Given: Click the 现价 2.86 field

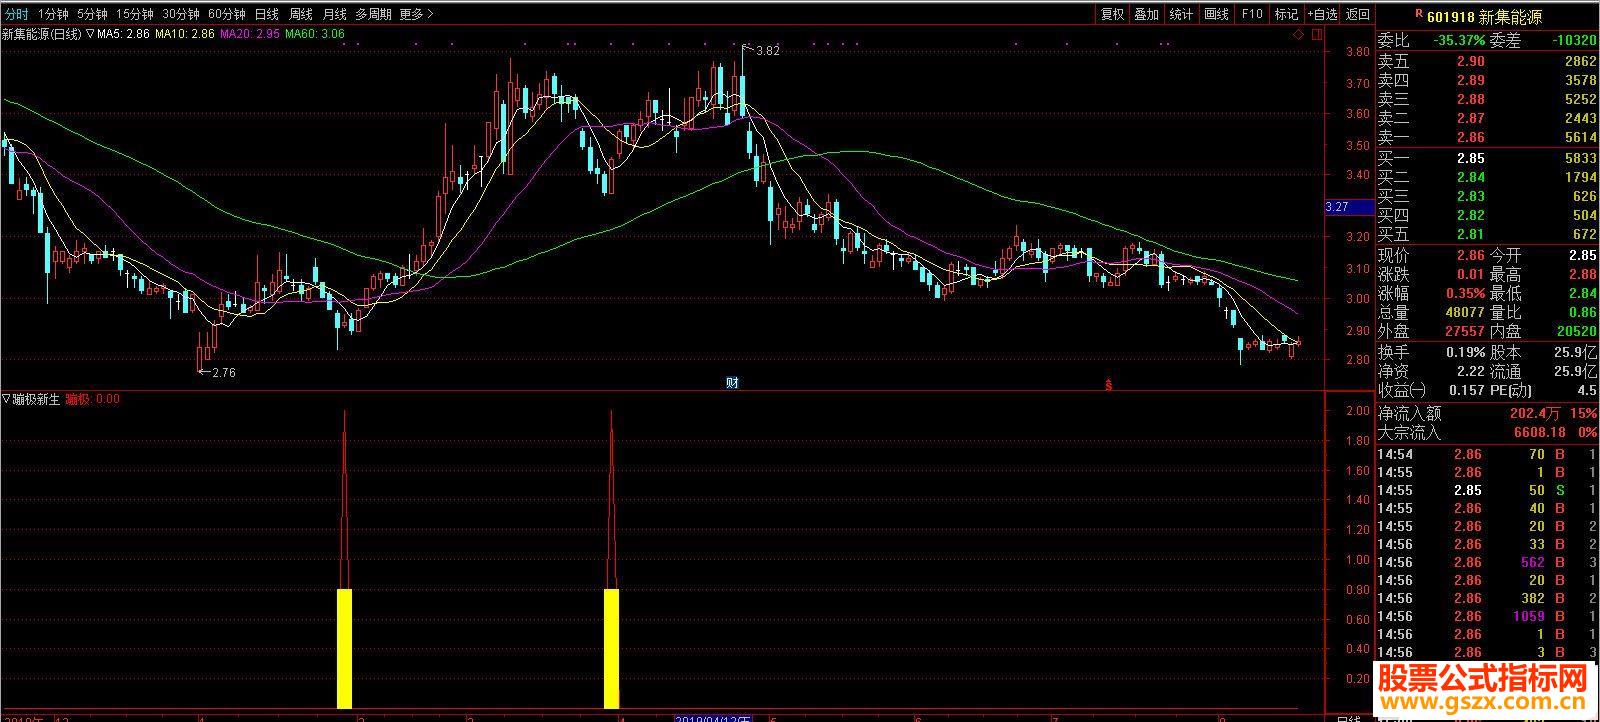Looking at the screenshot, I should [1431, 256].
